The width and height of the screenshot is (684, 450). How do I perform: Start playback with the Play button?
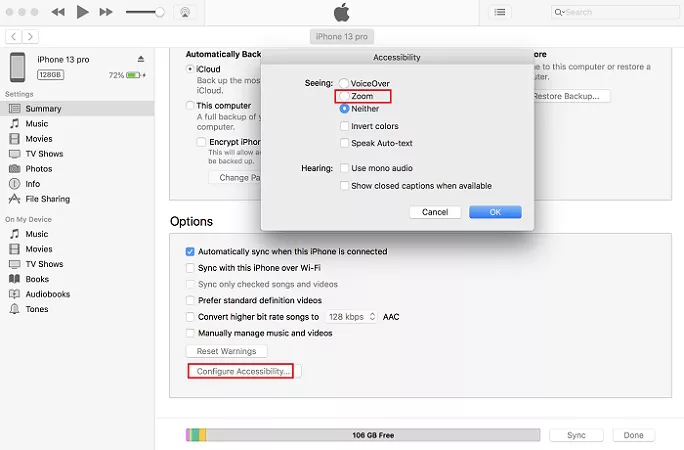[82, 12]
